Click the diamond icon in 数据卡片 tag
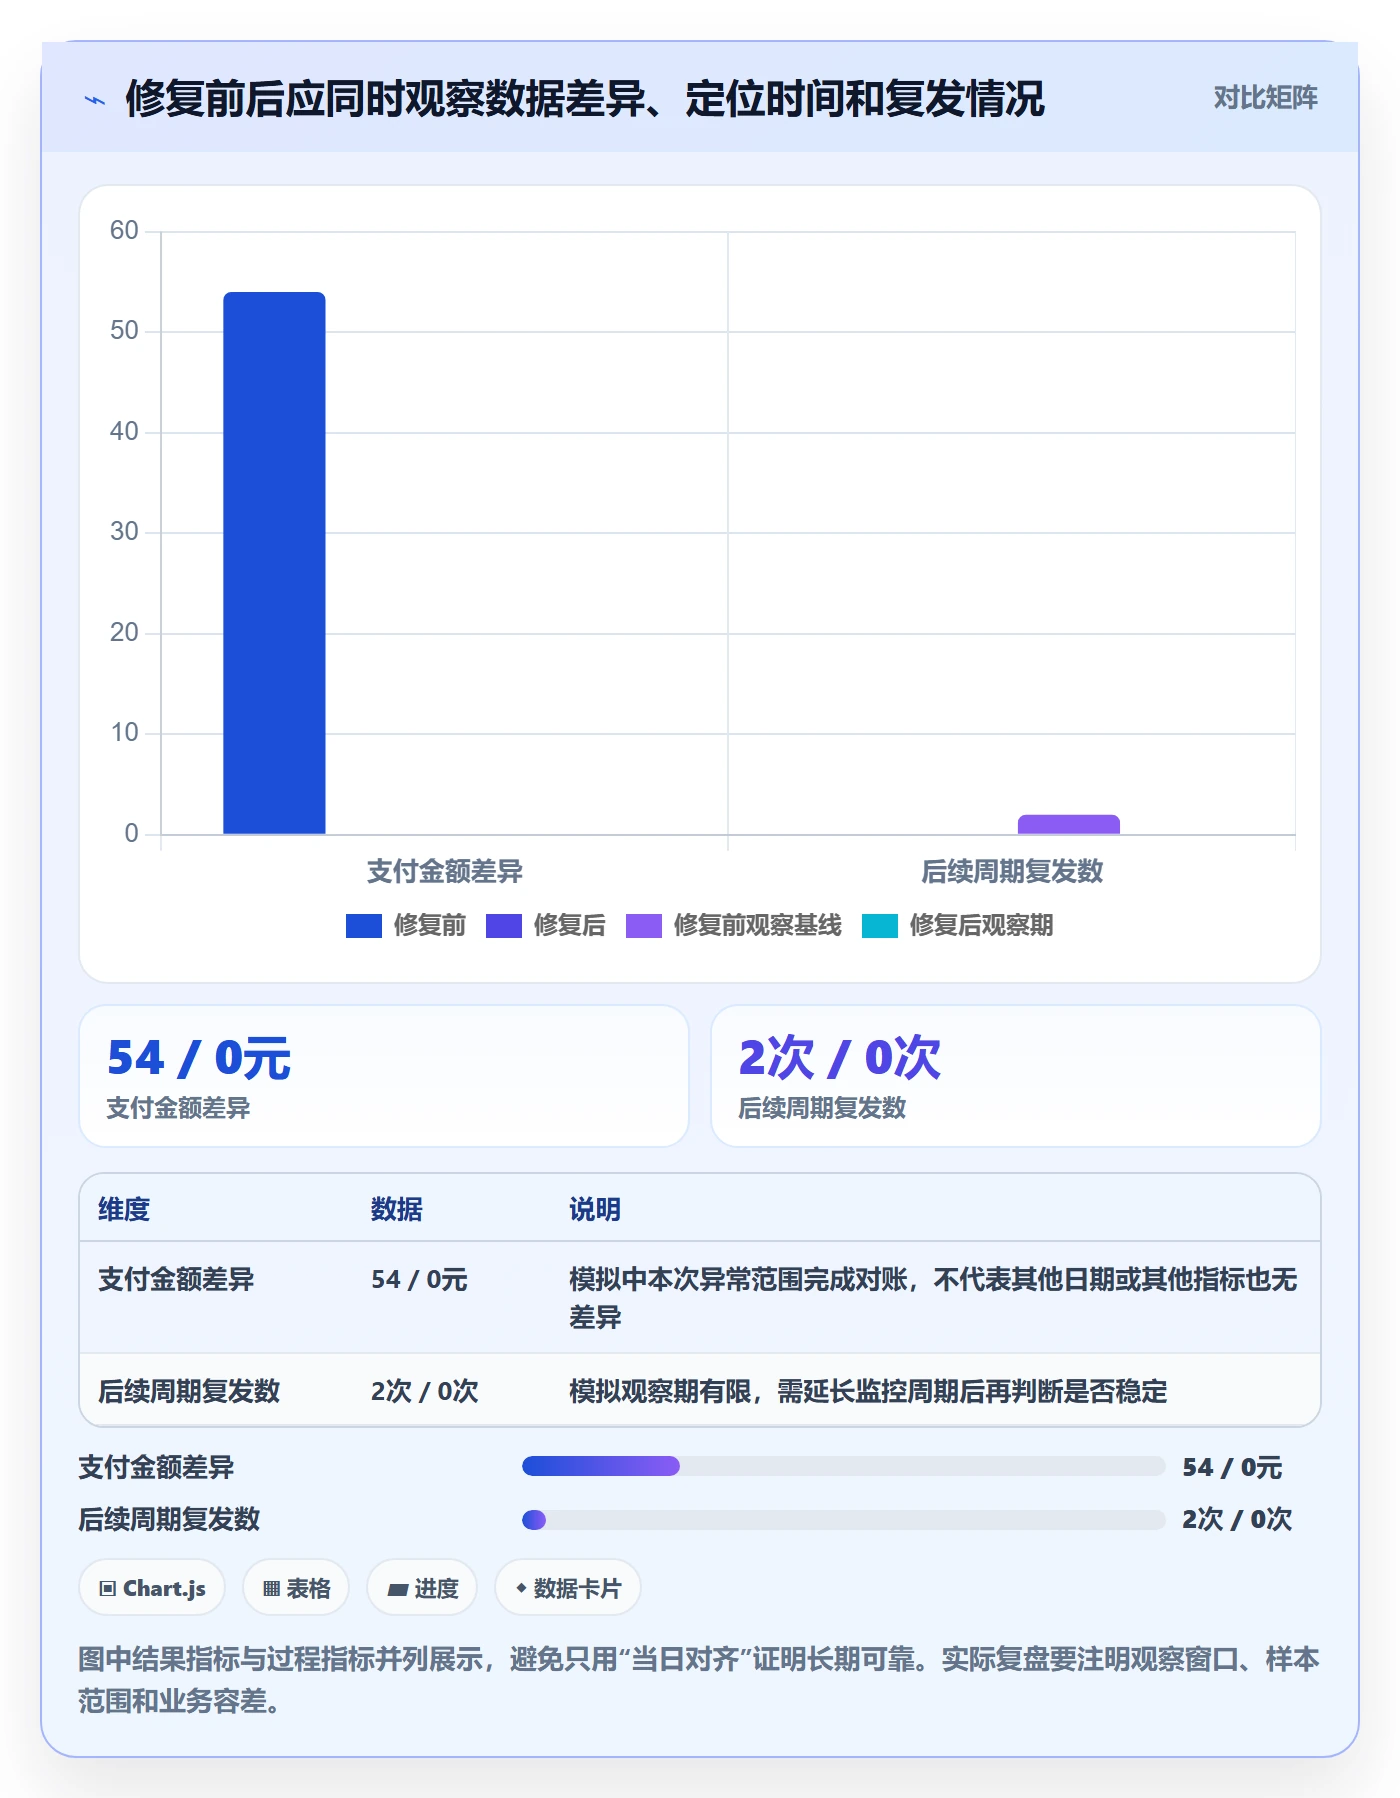Image resolution: width=1400 pixels, height=1798 pixels. (521, 1588)
